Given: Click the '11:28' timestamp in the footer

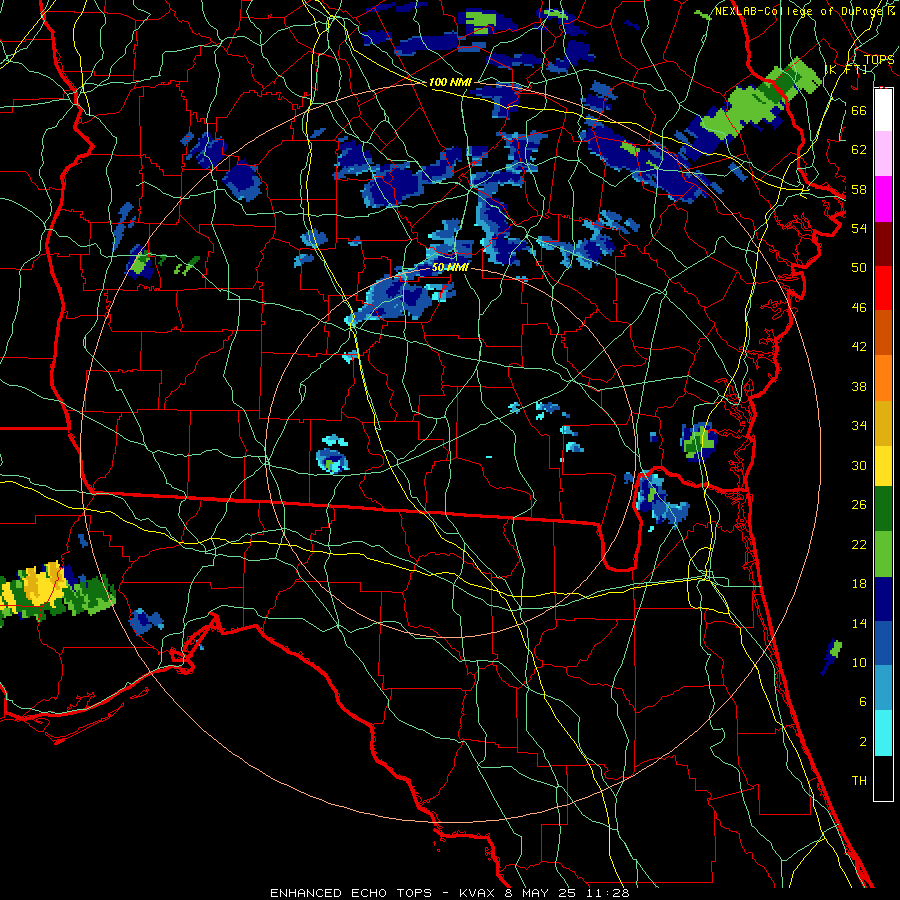Looking at the screenshot, I should pos(607,893).
